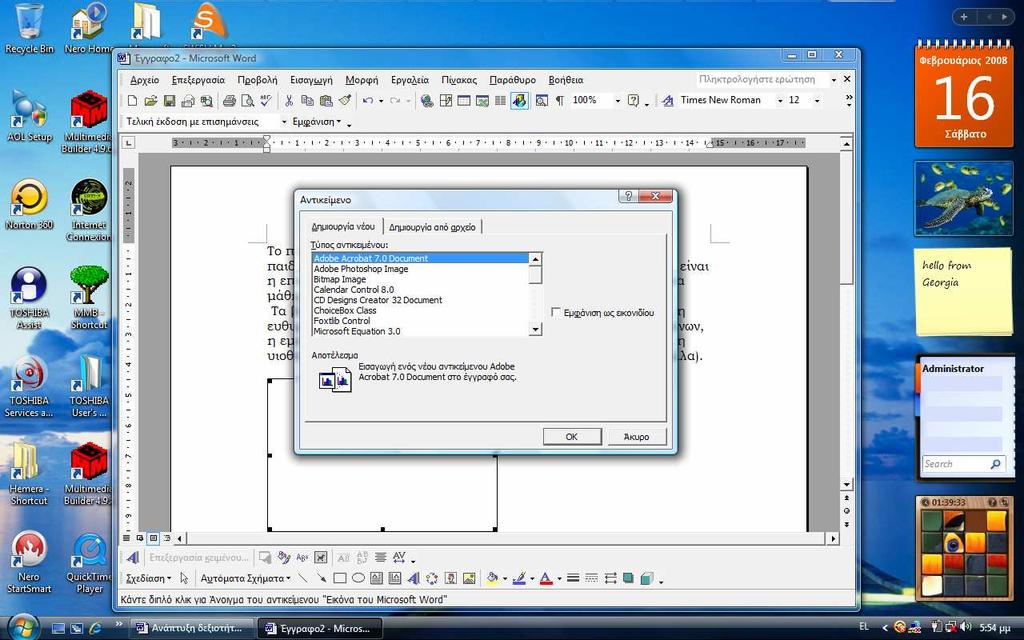The image size is (1024, 640).
Task: Click the Copy icon in Word toolbar
Action: point(308,101)
